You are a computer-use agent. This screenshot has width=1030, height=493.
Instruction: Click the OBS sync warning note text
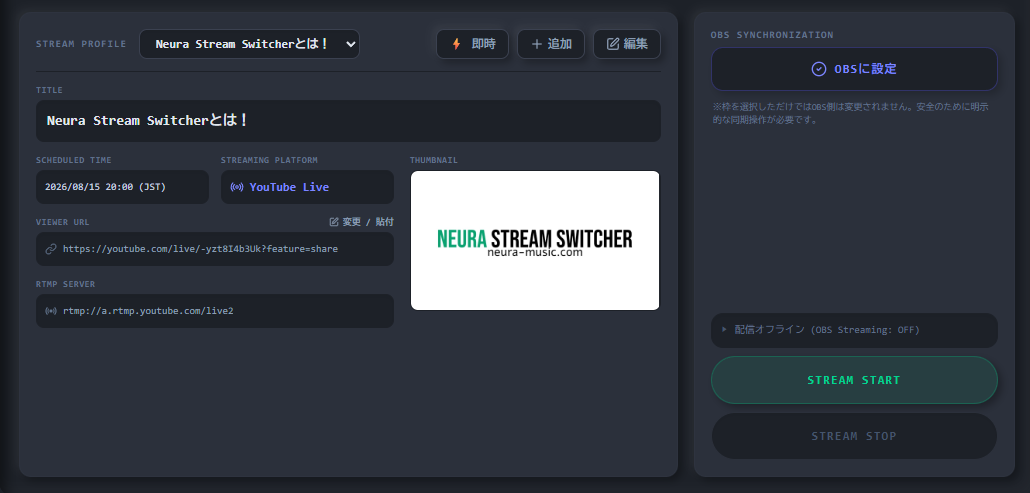pos(851,113)
